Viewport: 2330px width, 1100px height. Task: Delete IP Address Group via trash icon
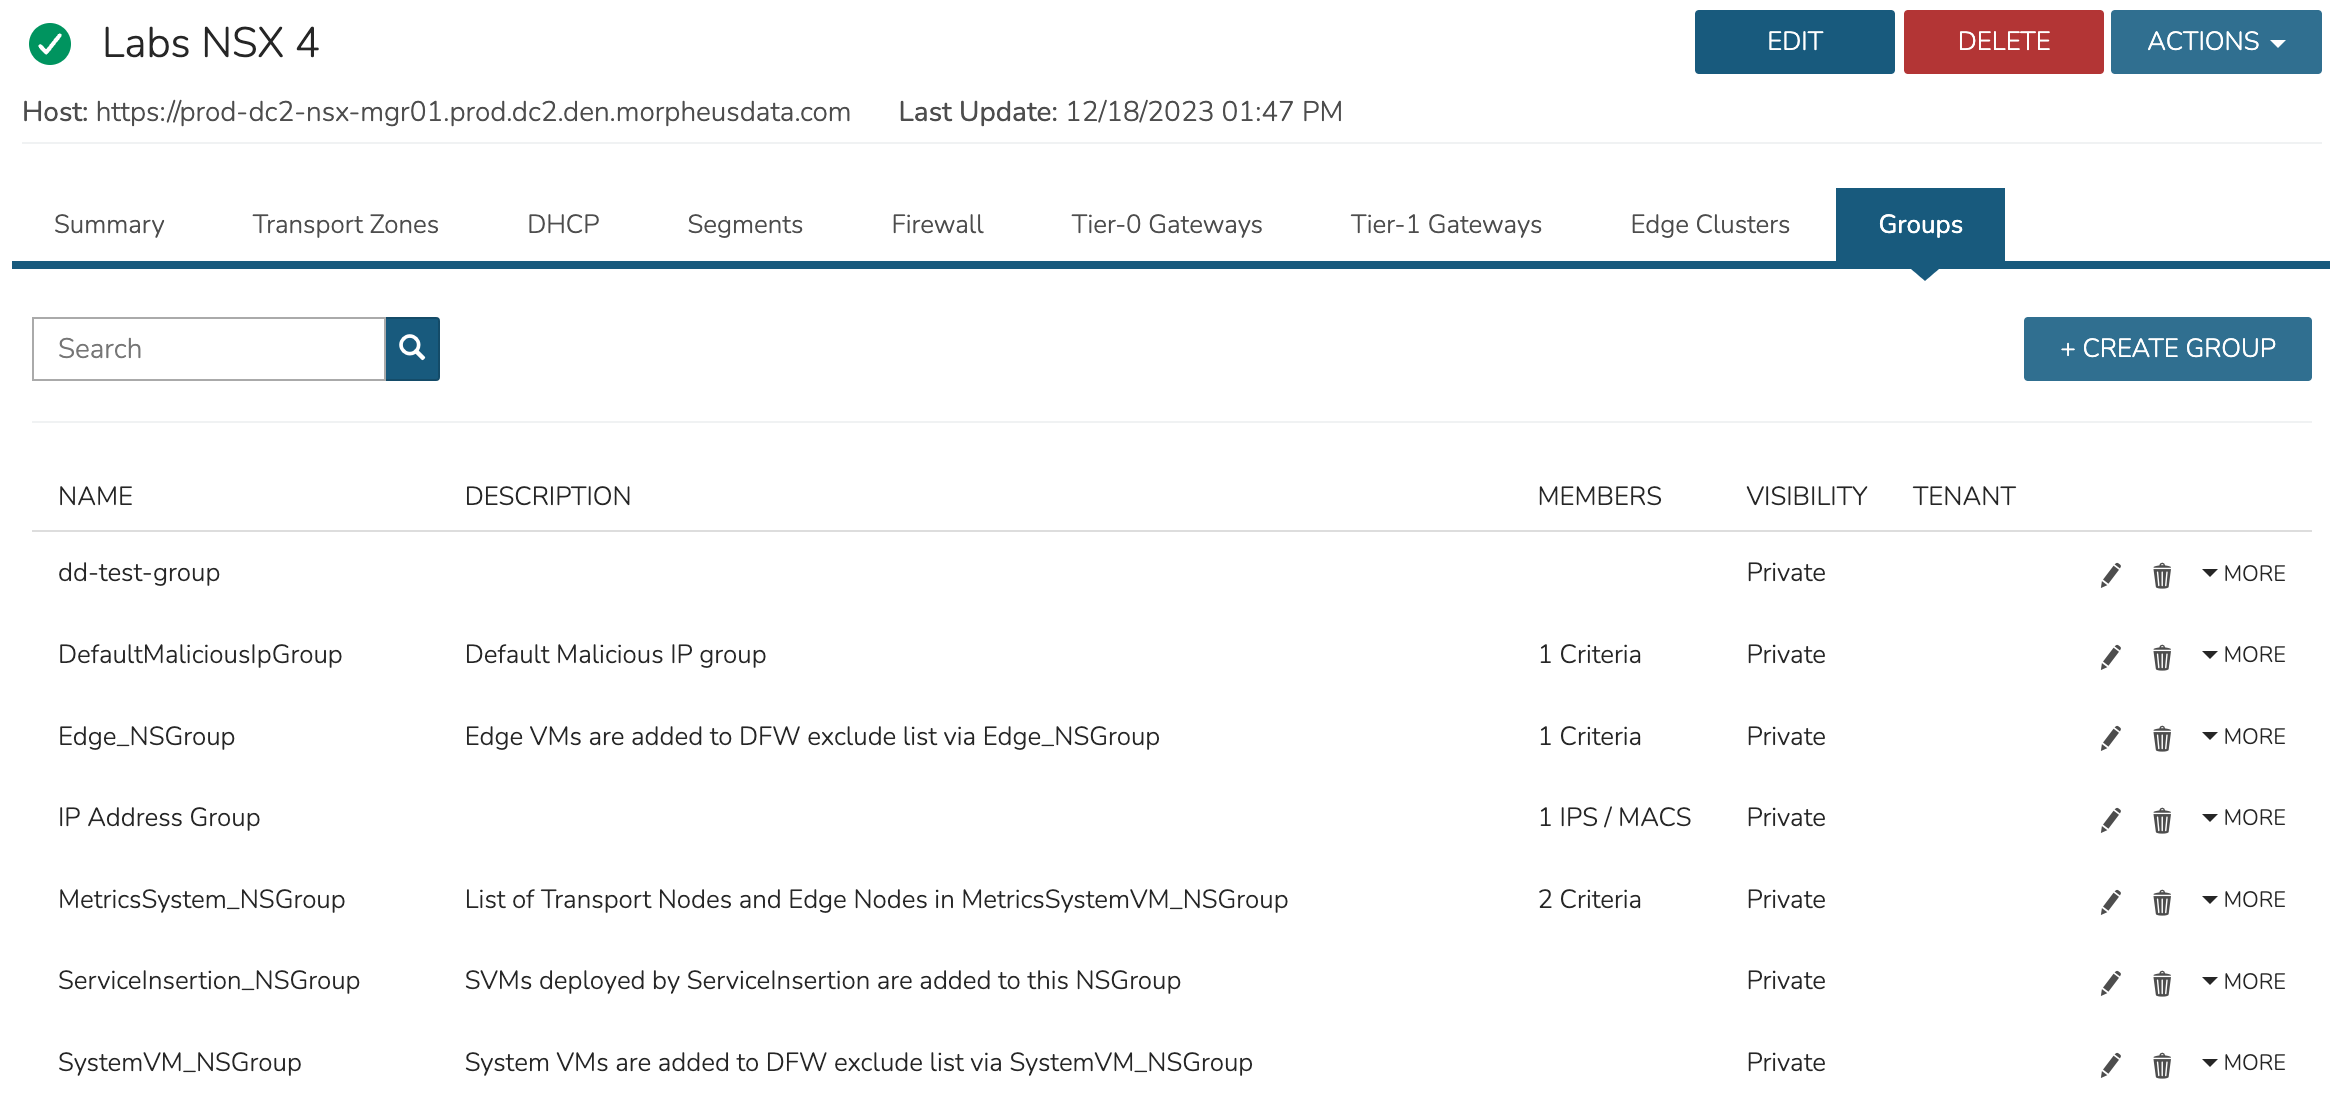pyautogui.click(x=2161, y=820)
